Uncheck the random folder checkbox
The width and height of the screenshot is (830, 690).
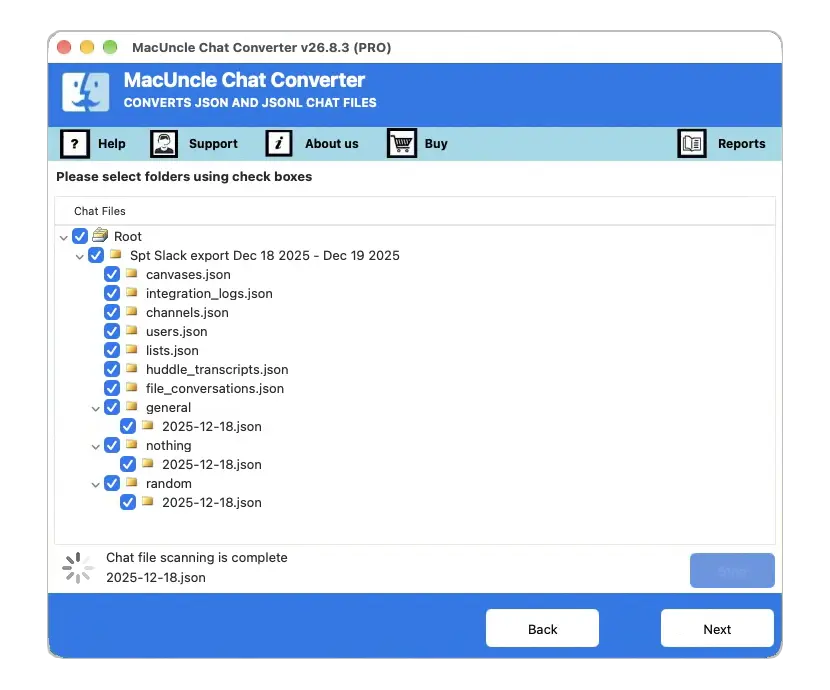[x=112, y=483]
